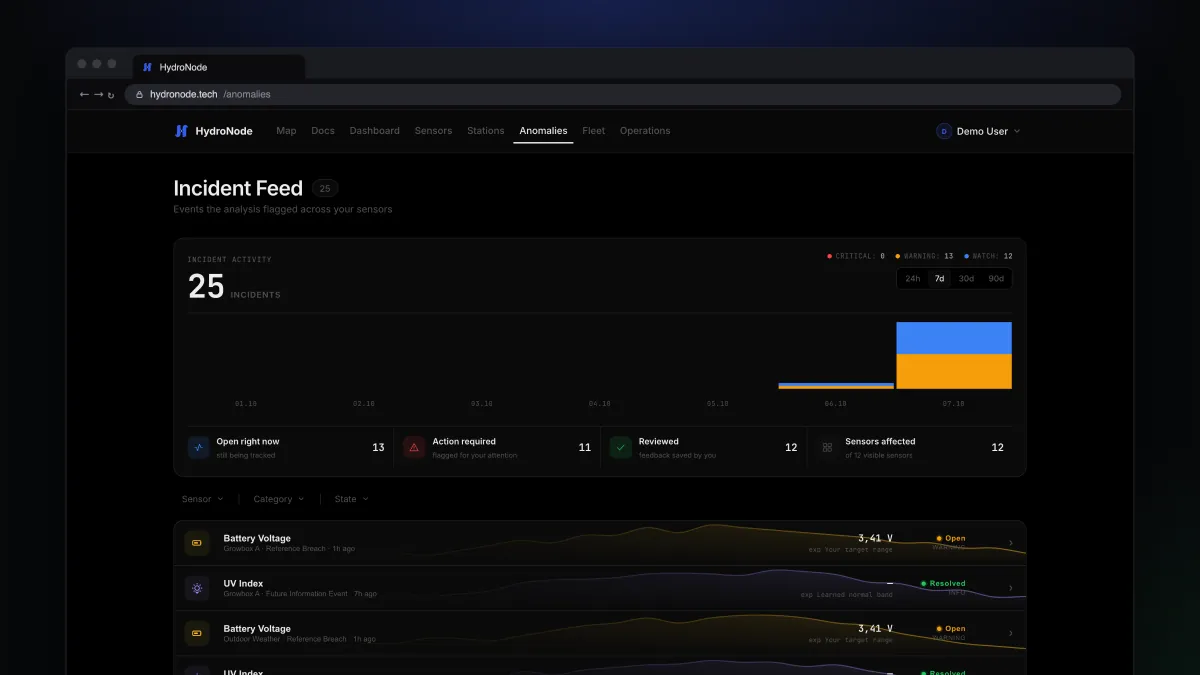Click Open status on Growbox A Battery Voltage
Screen dimensions: 1200x675
(951, 538)
